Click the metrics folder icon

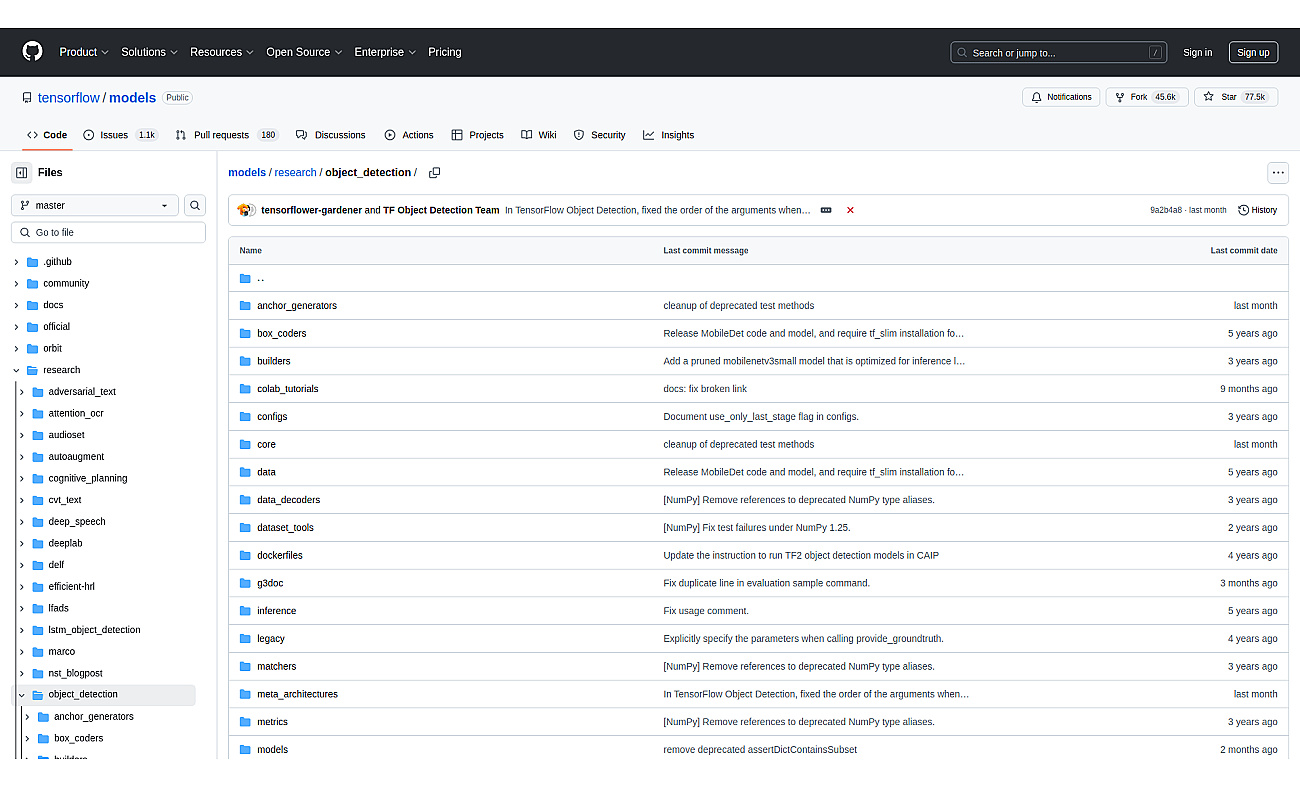coord(245,722)
